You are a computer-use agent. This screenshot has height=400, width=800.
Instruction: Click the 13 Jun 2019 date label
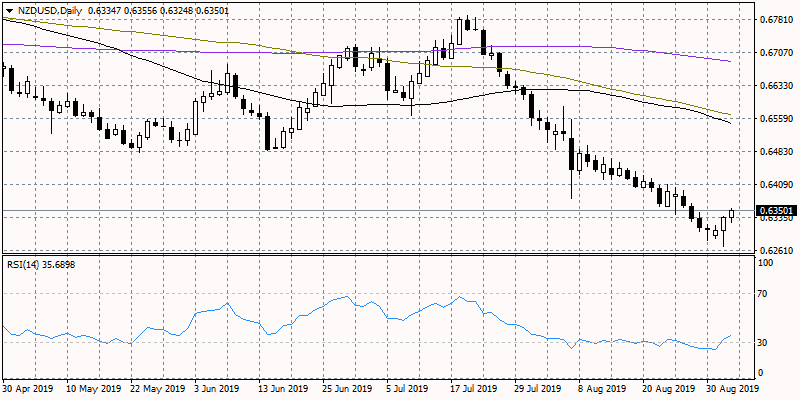283,387
